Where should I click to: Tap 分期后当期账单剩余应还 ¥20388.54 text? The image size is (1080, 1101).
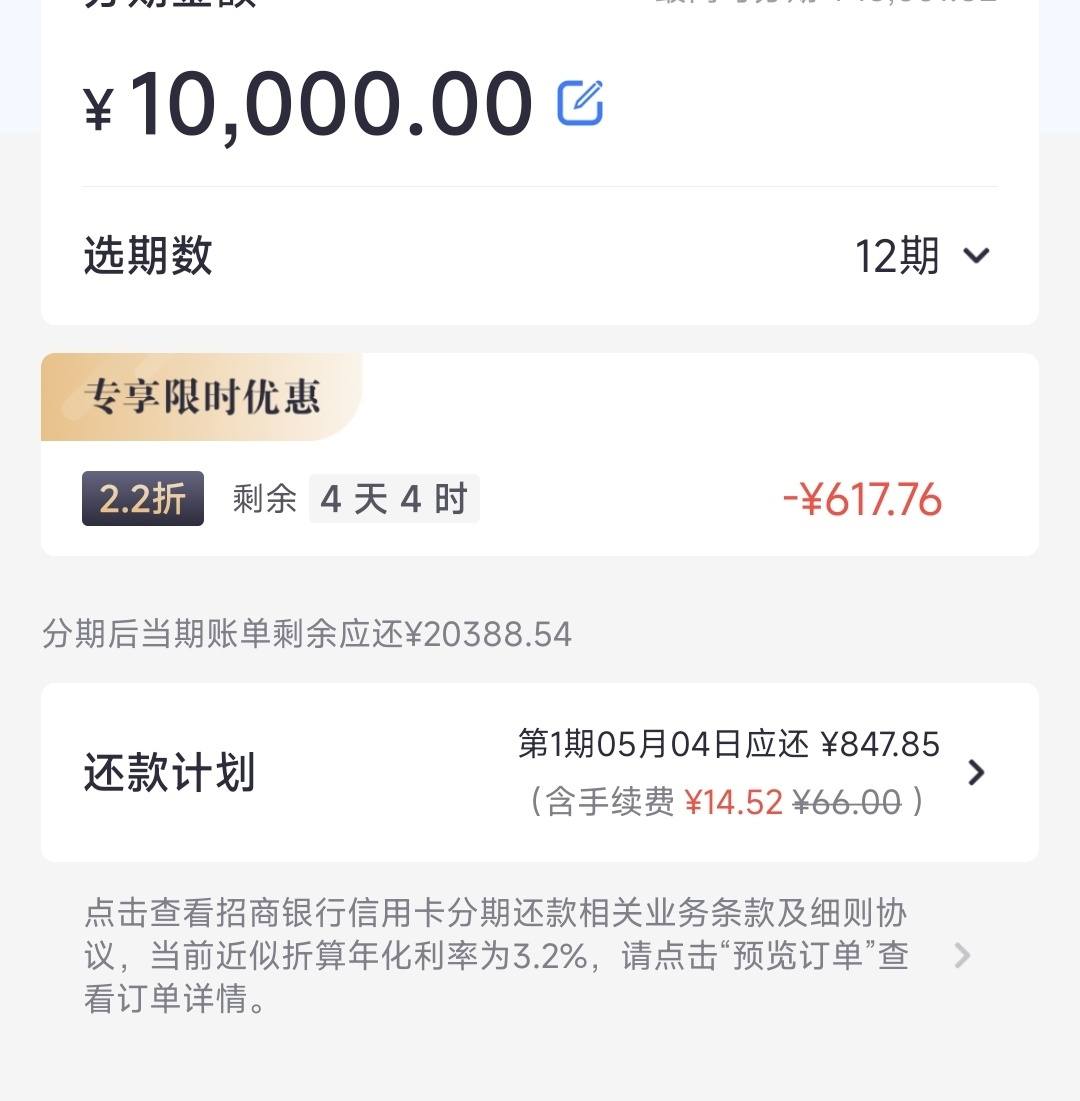click(x=307, y=634)
